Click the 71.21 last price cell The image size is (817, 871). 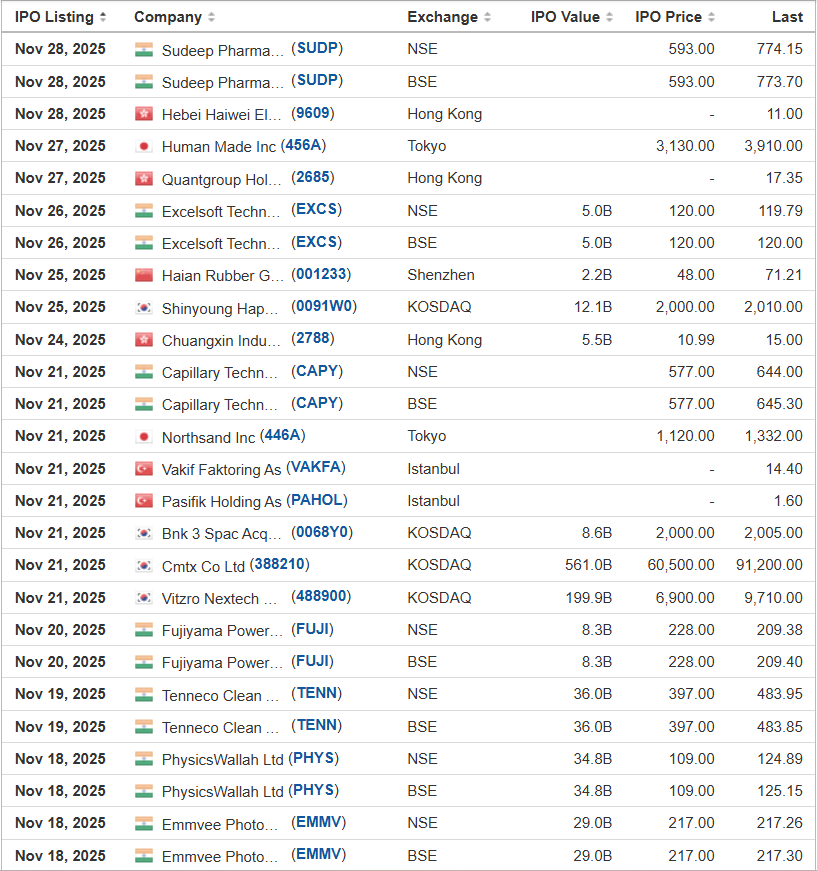click(x=784, y=274)
